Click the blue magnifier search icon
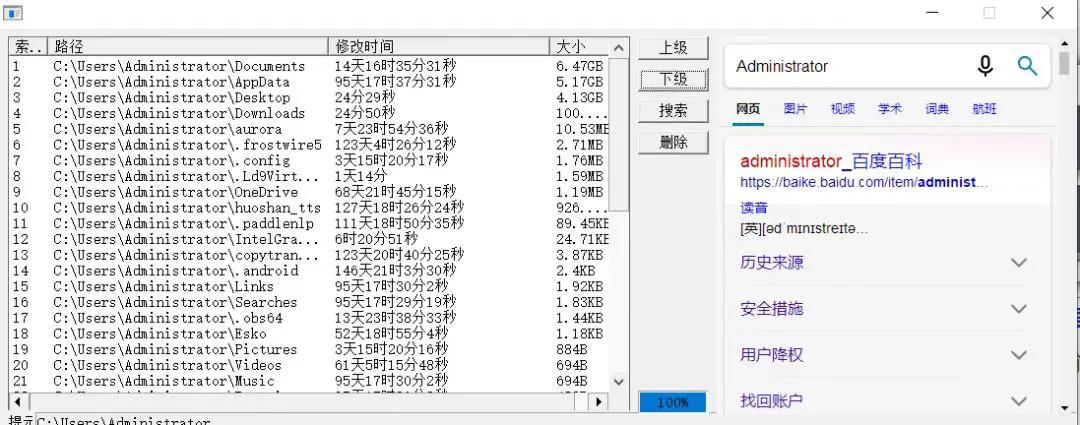Screen dimensions: 1080x425 point(1027,66)
